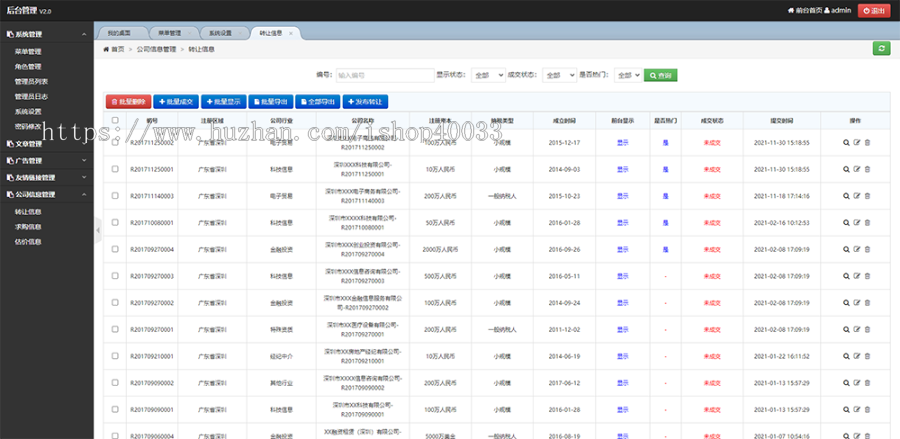The height and width of the screenshot is (439, 900).
Task: Open 求购信息 in the sidebar menu
Action: tap(28, 226)
